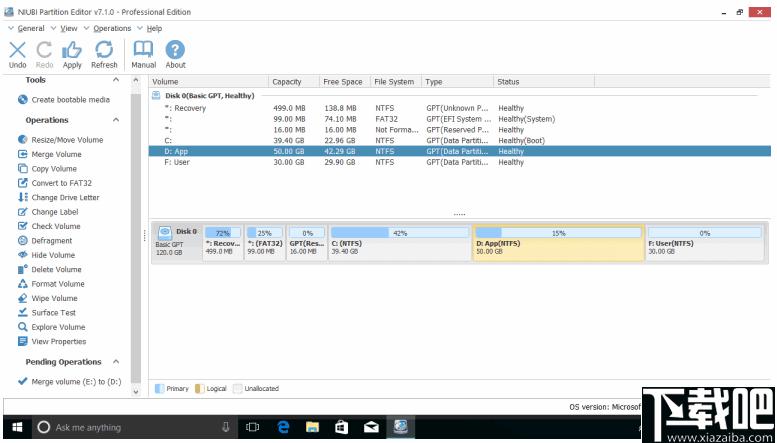The width and height of the screenshot is (777, 443).
Task: Sort by the Status column header
Action: [x=544, y=82]
